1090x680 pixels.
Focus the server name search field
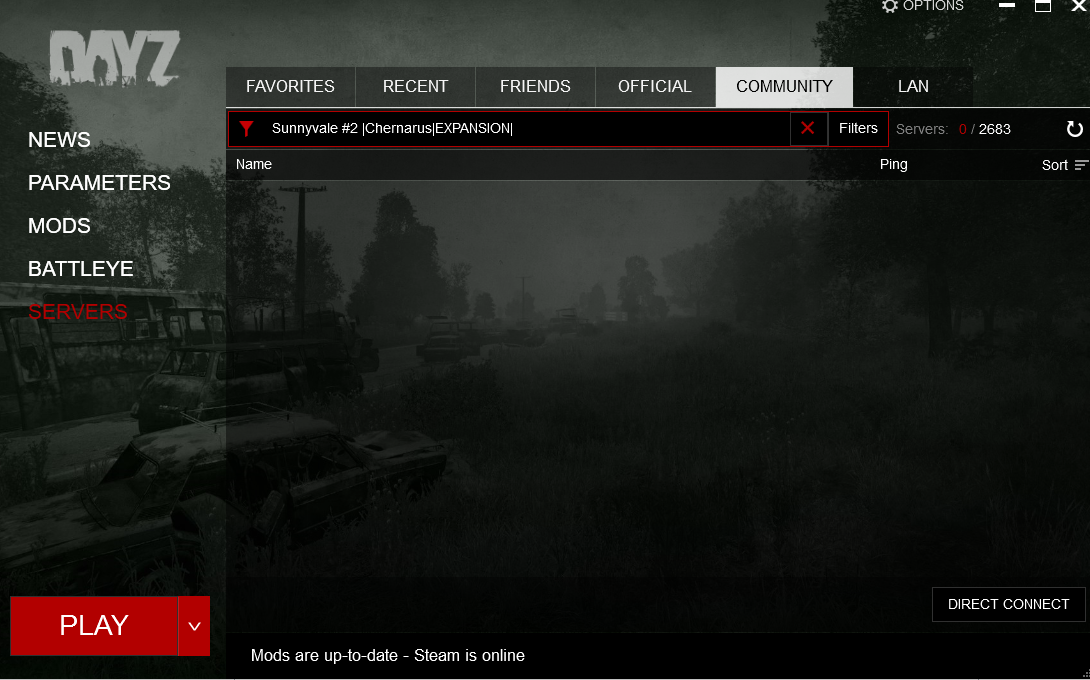pyautogui.click(x=525, y=129)
